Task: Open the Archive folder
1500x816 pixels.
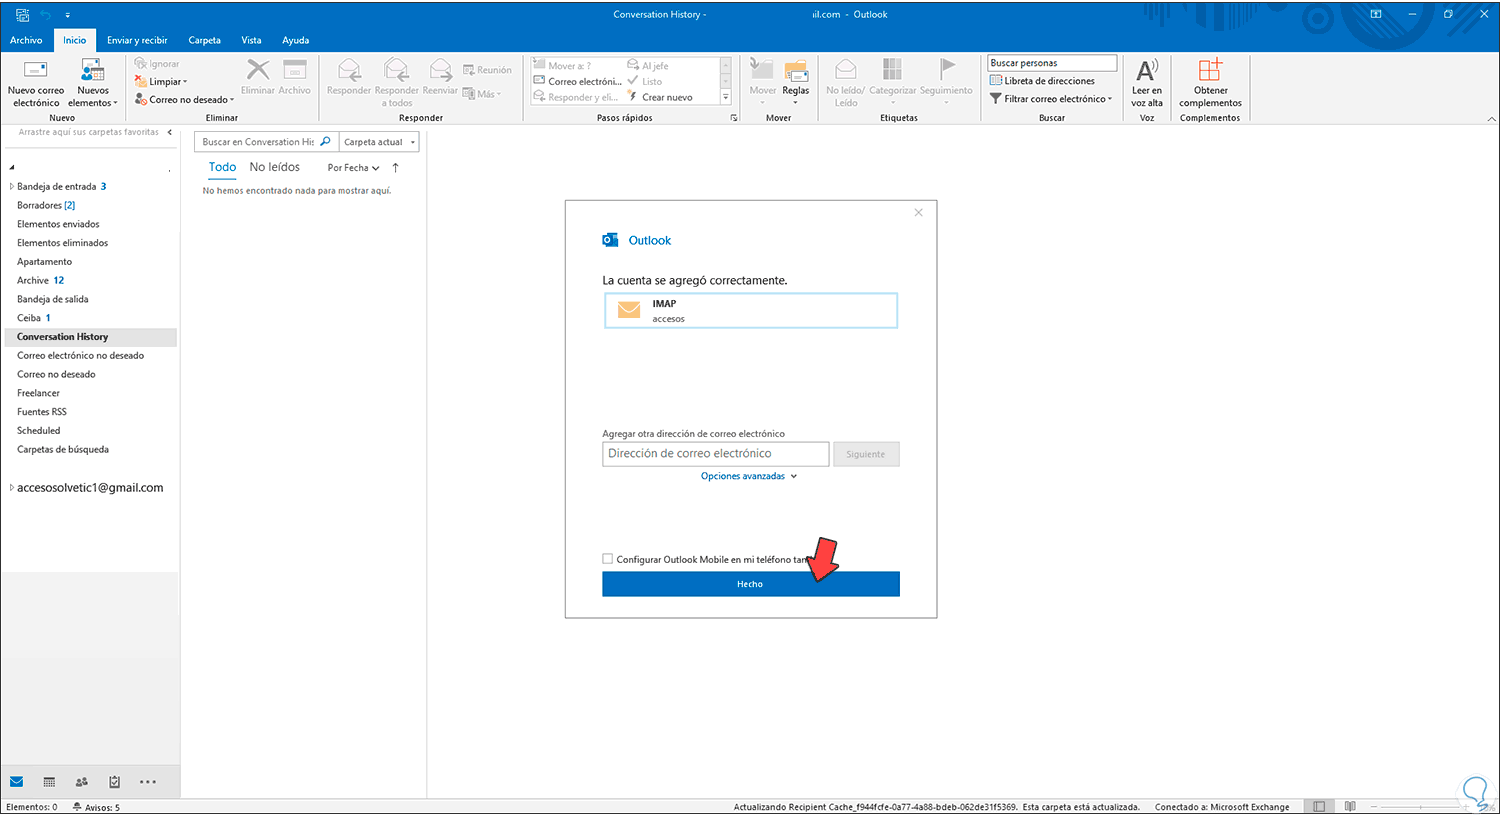Action: (40, 280)
